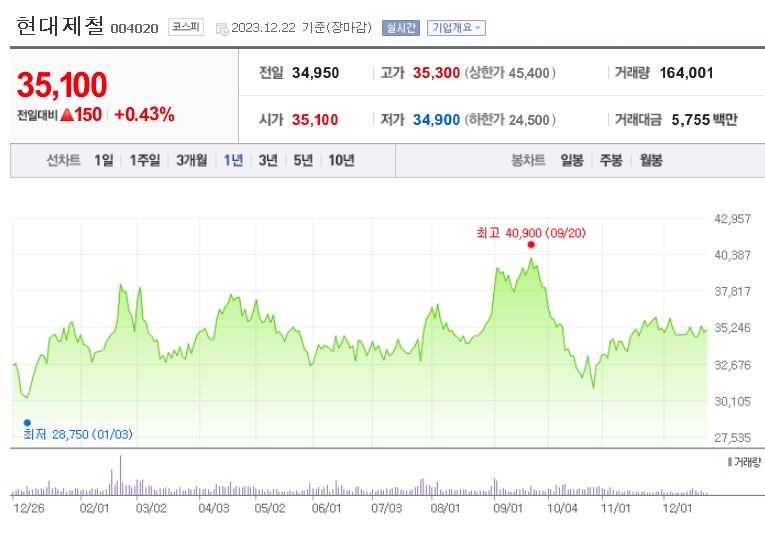Click the 07/03 x-axis date label

click(x=386, y=508)
